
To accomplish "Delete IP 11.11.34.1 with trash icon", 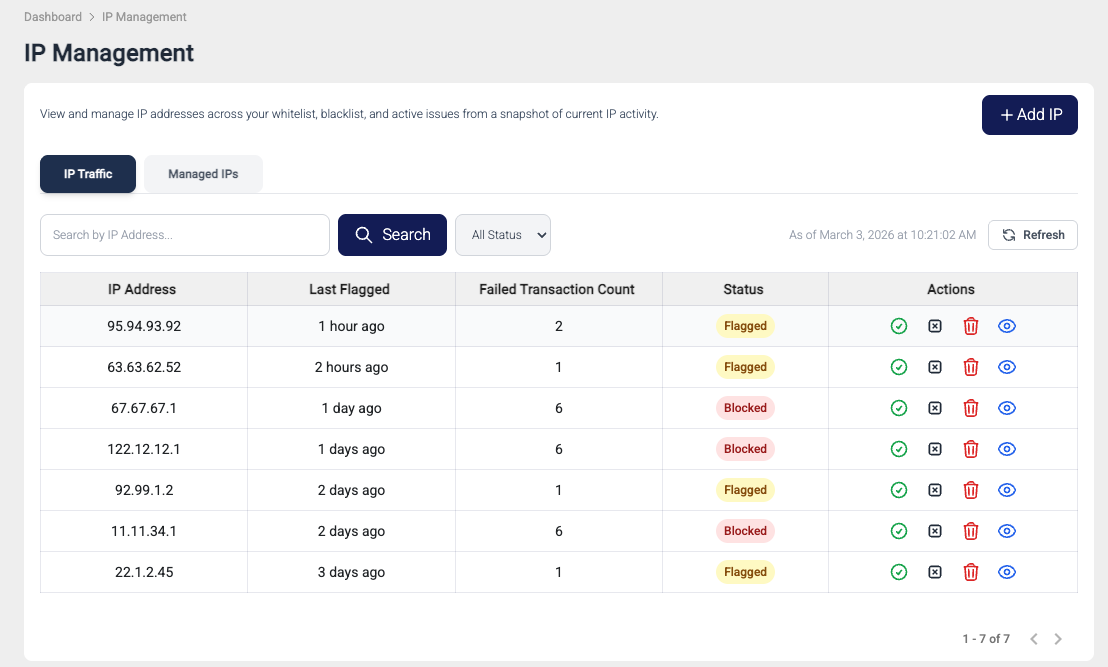I will coord(970,531).
